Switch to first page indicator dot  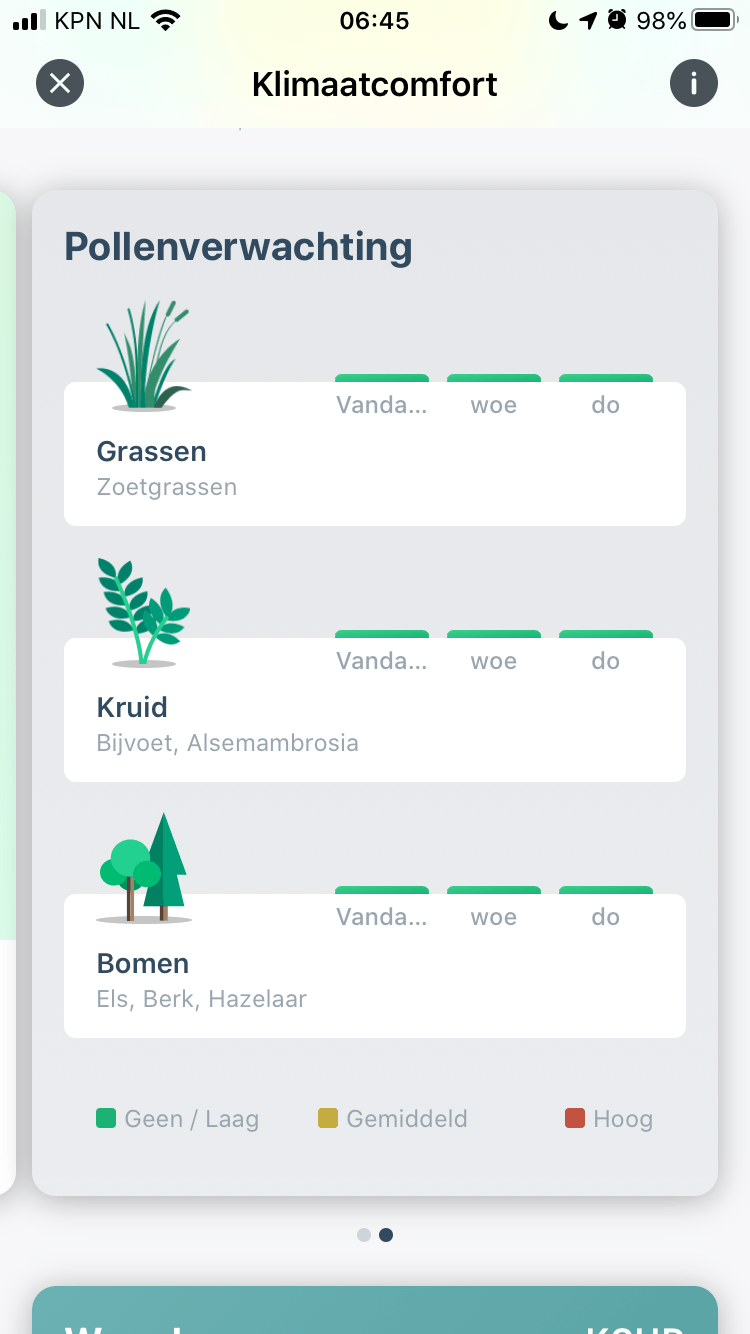pyautogui.click(x=364, y=1235)
